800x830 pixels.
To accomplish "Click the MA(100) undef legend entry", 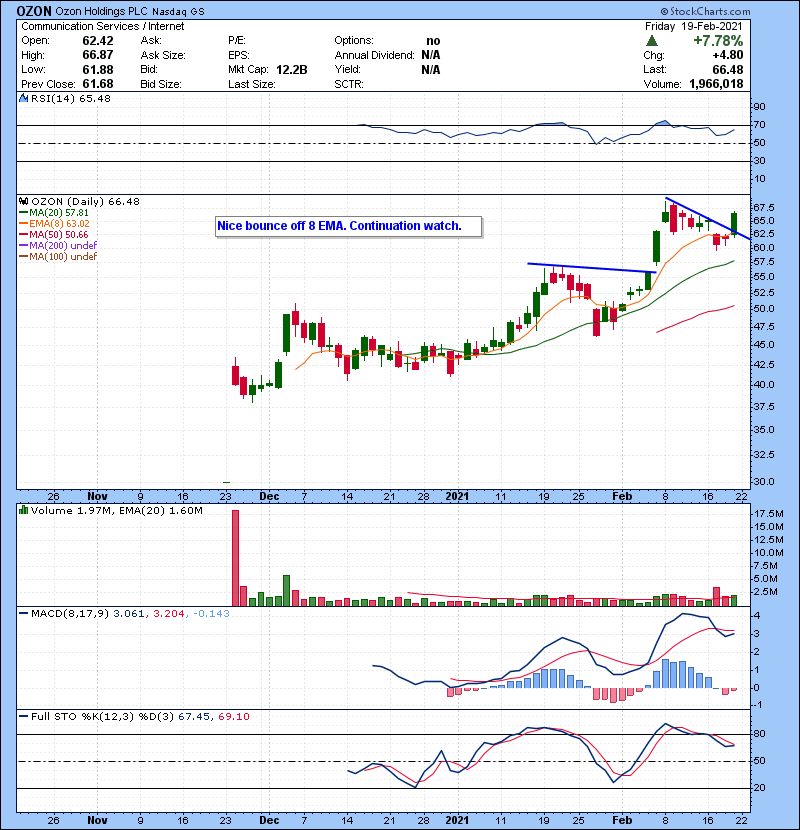I will 58,257.
